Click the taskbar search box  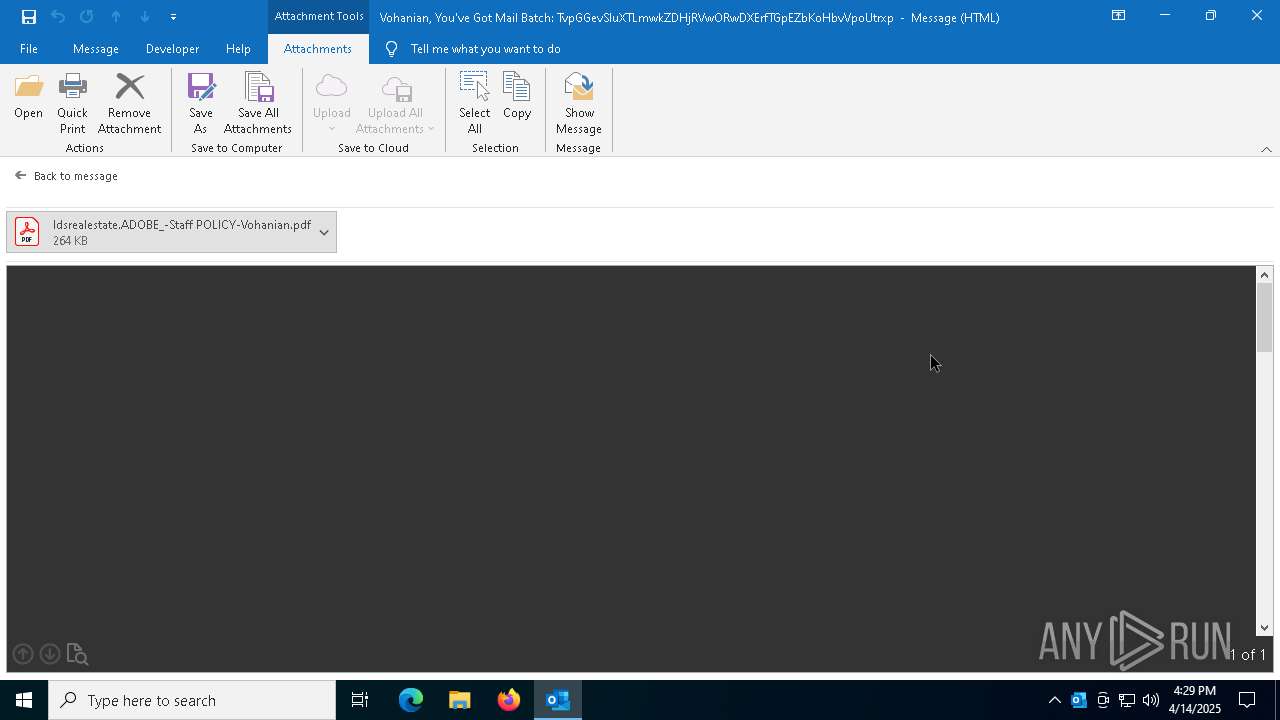click(x=192, y=700)
